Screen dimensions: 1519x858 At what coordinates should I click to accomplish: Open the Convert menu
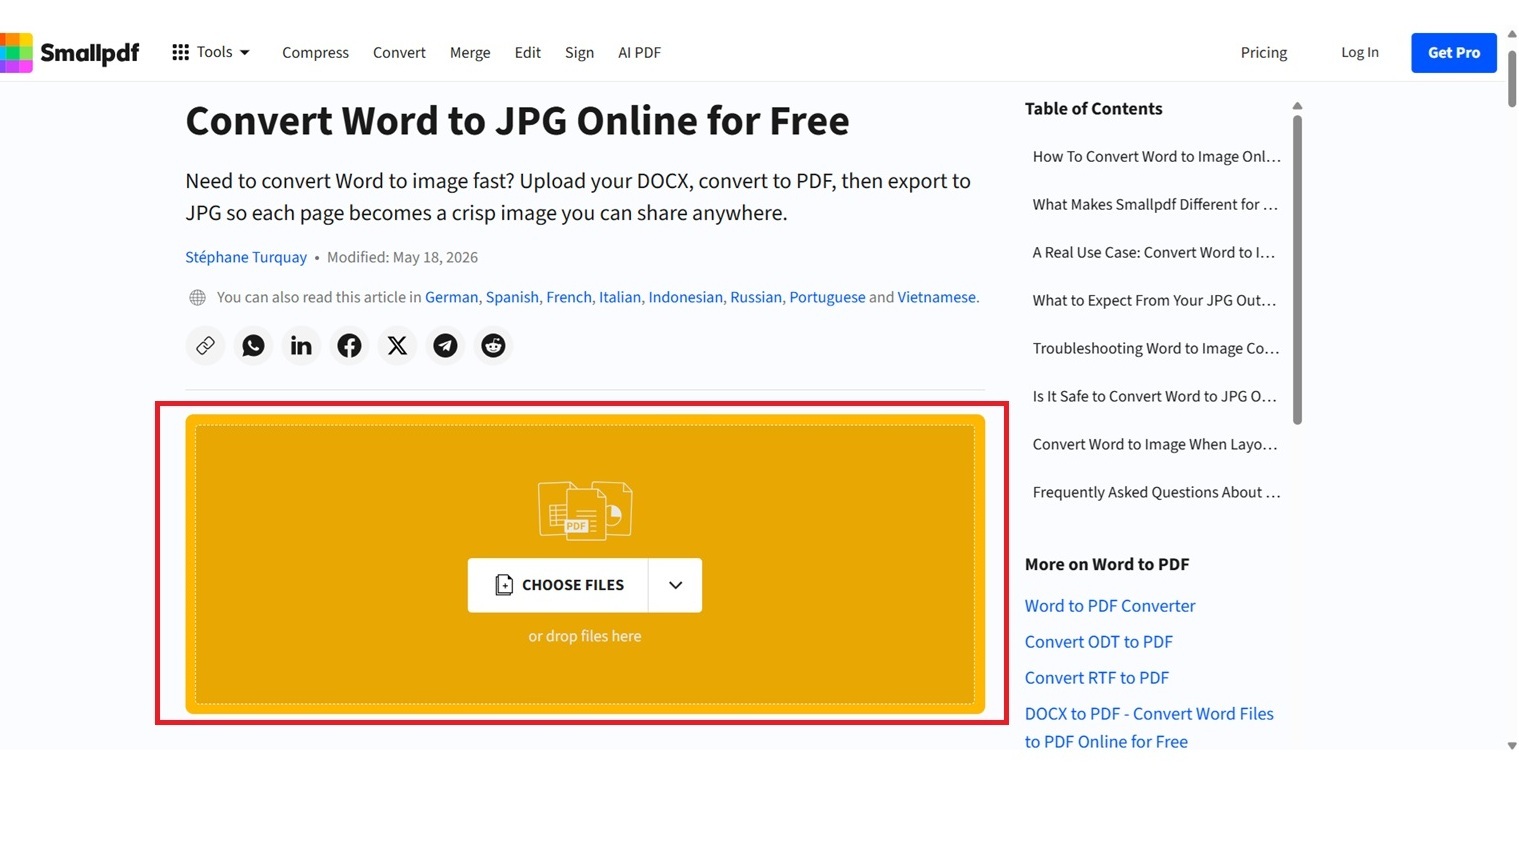(x=399, y=52)
